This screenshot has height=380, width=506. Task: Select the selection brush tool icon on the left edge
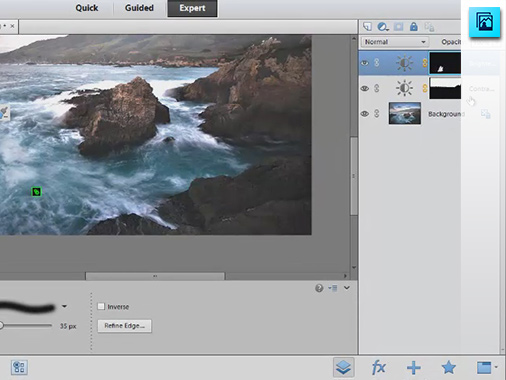point(4,113)
